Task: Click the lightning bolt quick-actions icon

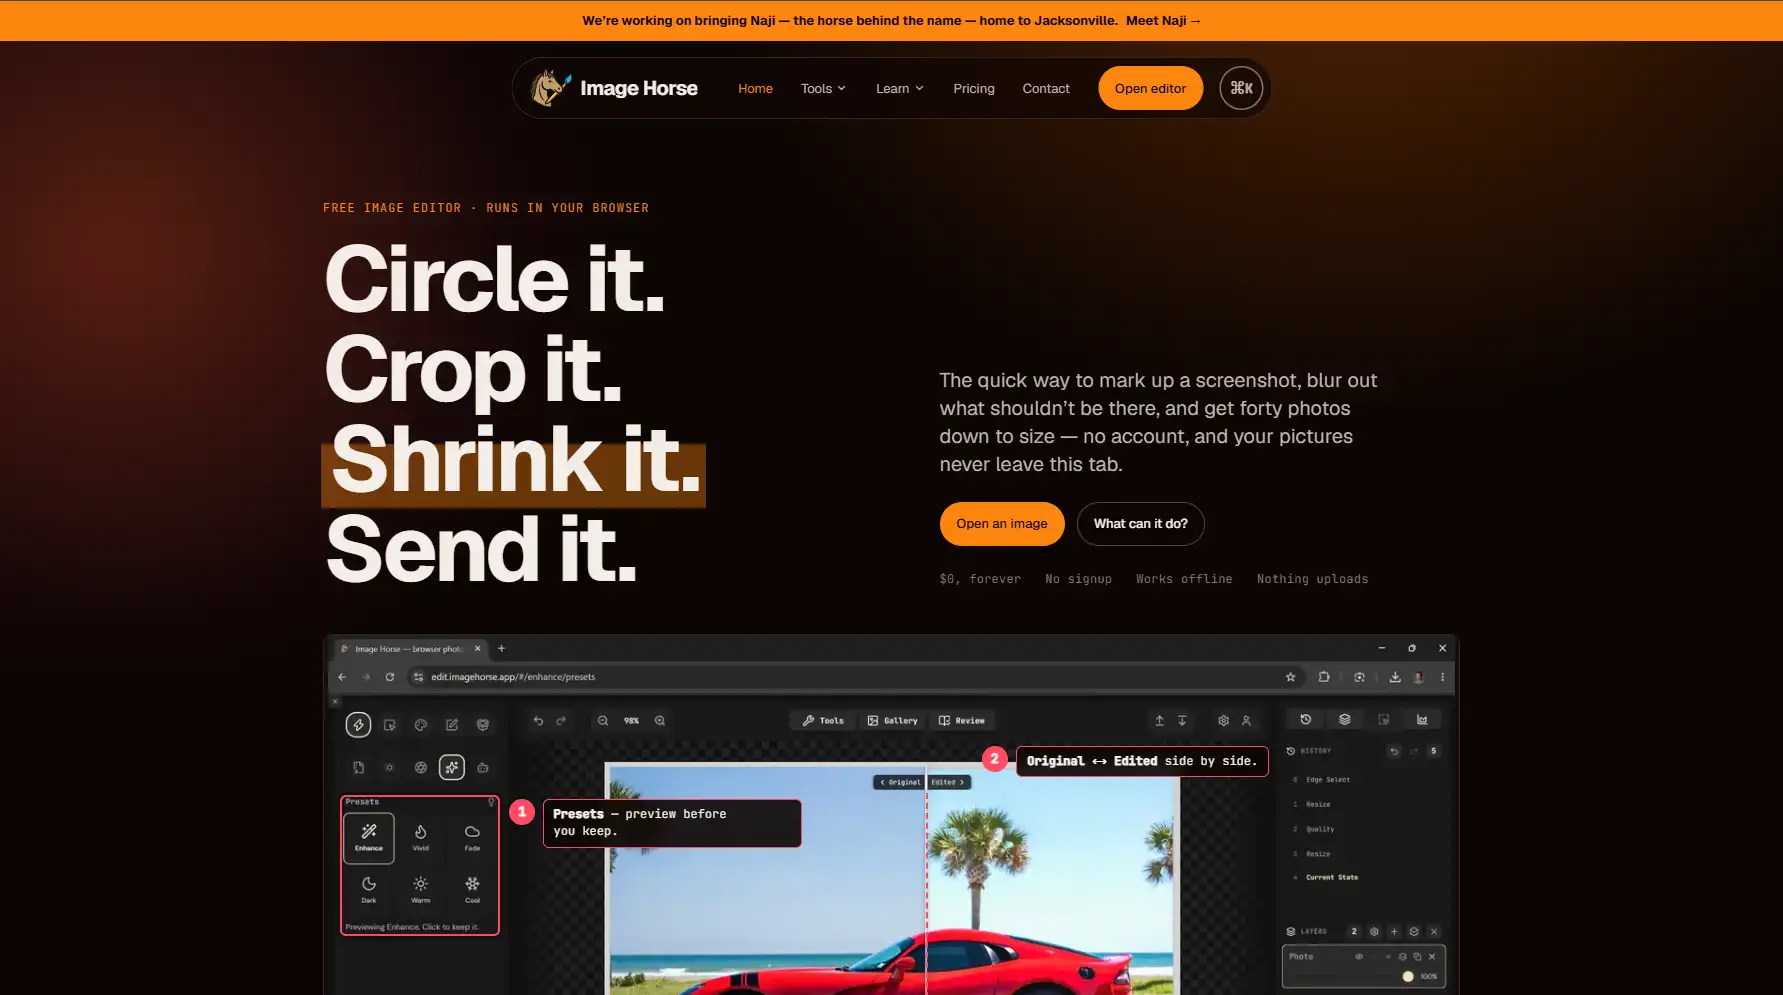Action: click(358, 725)
